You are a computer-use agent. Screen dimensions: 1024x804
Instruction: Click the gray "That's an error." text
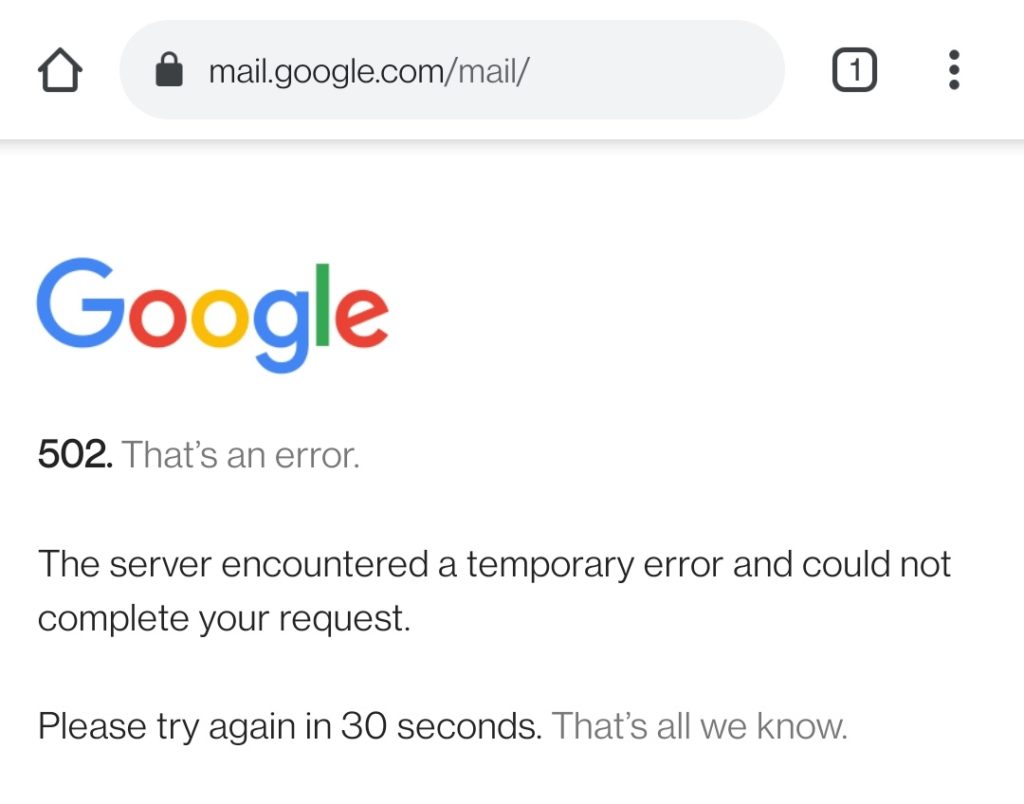pyautogui.click(x=240, y=455)
